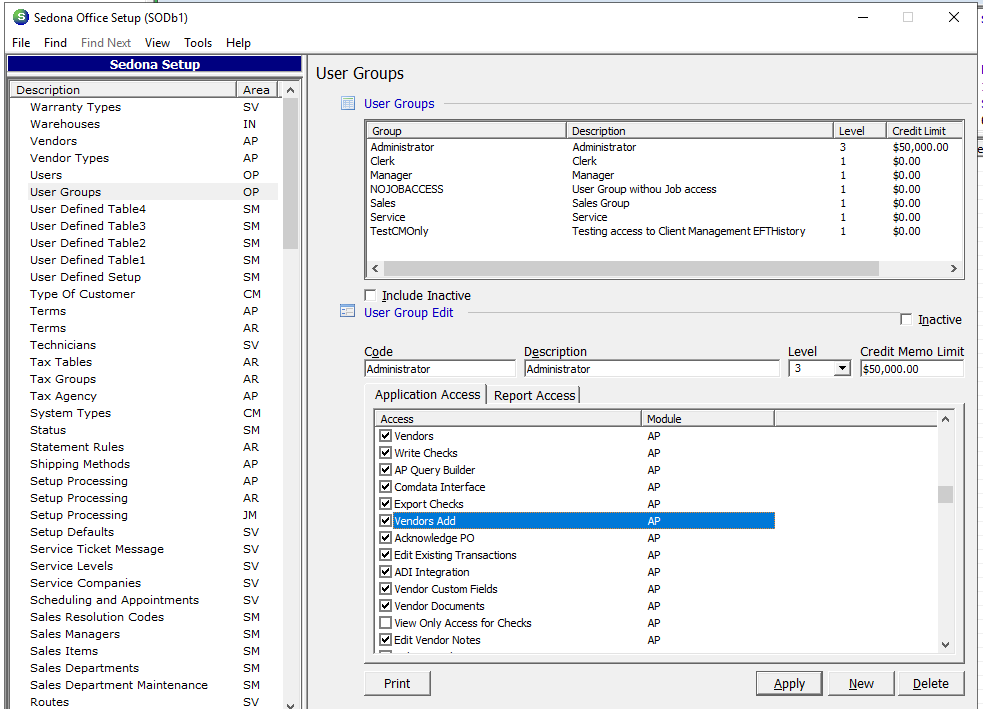
Task: Open Service Ticket Message in setup list
Action: (97, 549)
